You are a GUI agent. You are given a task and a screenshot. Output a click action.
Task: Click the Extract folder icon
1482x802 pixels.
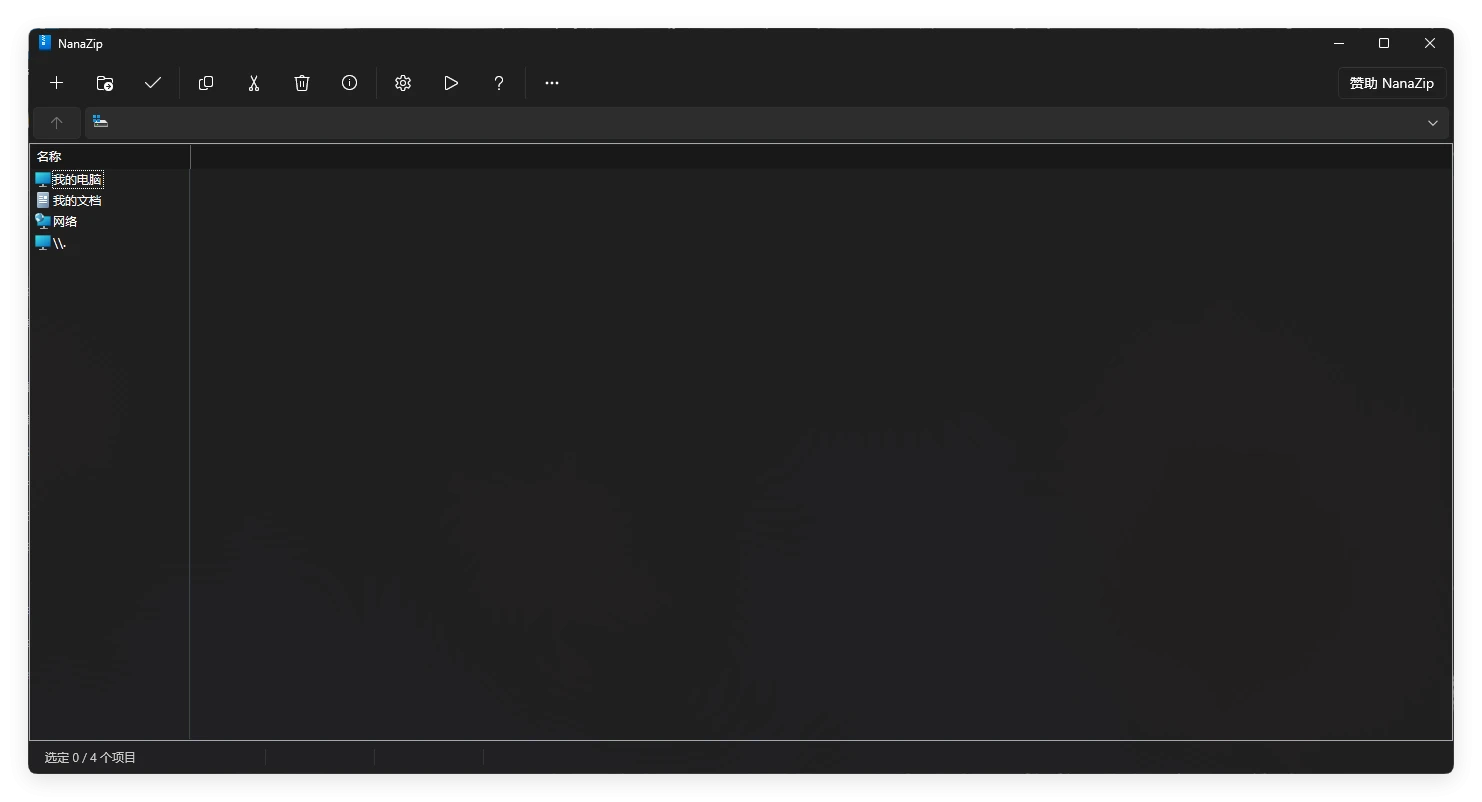pos(105,83)
